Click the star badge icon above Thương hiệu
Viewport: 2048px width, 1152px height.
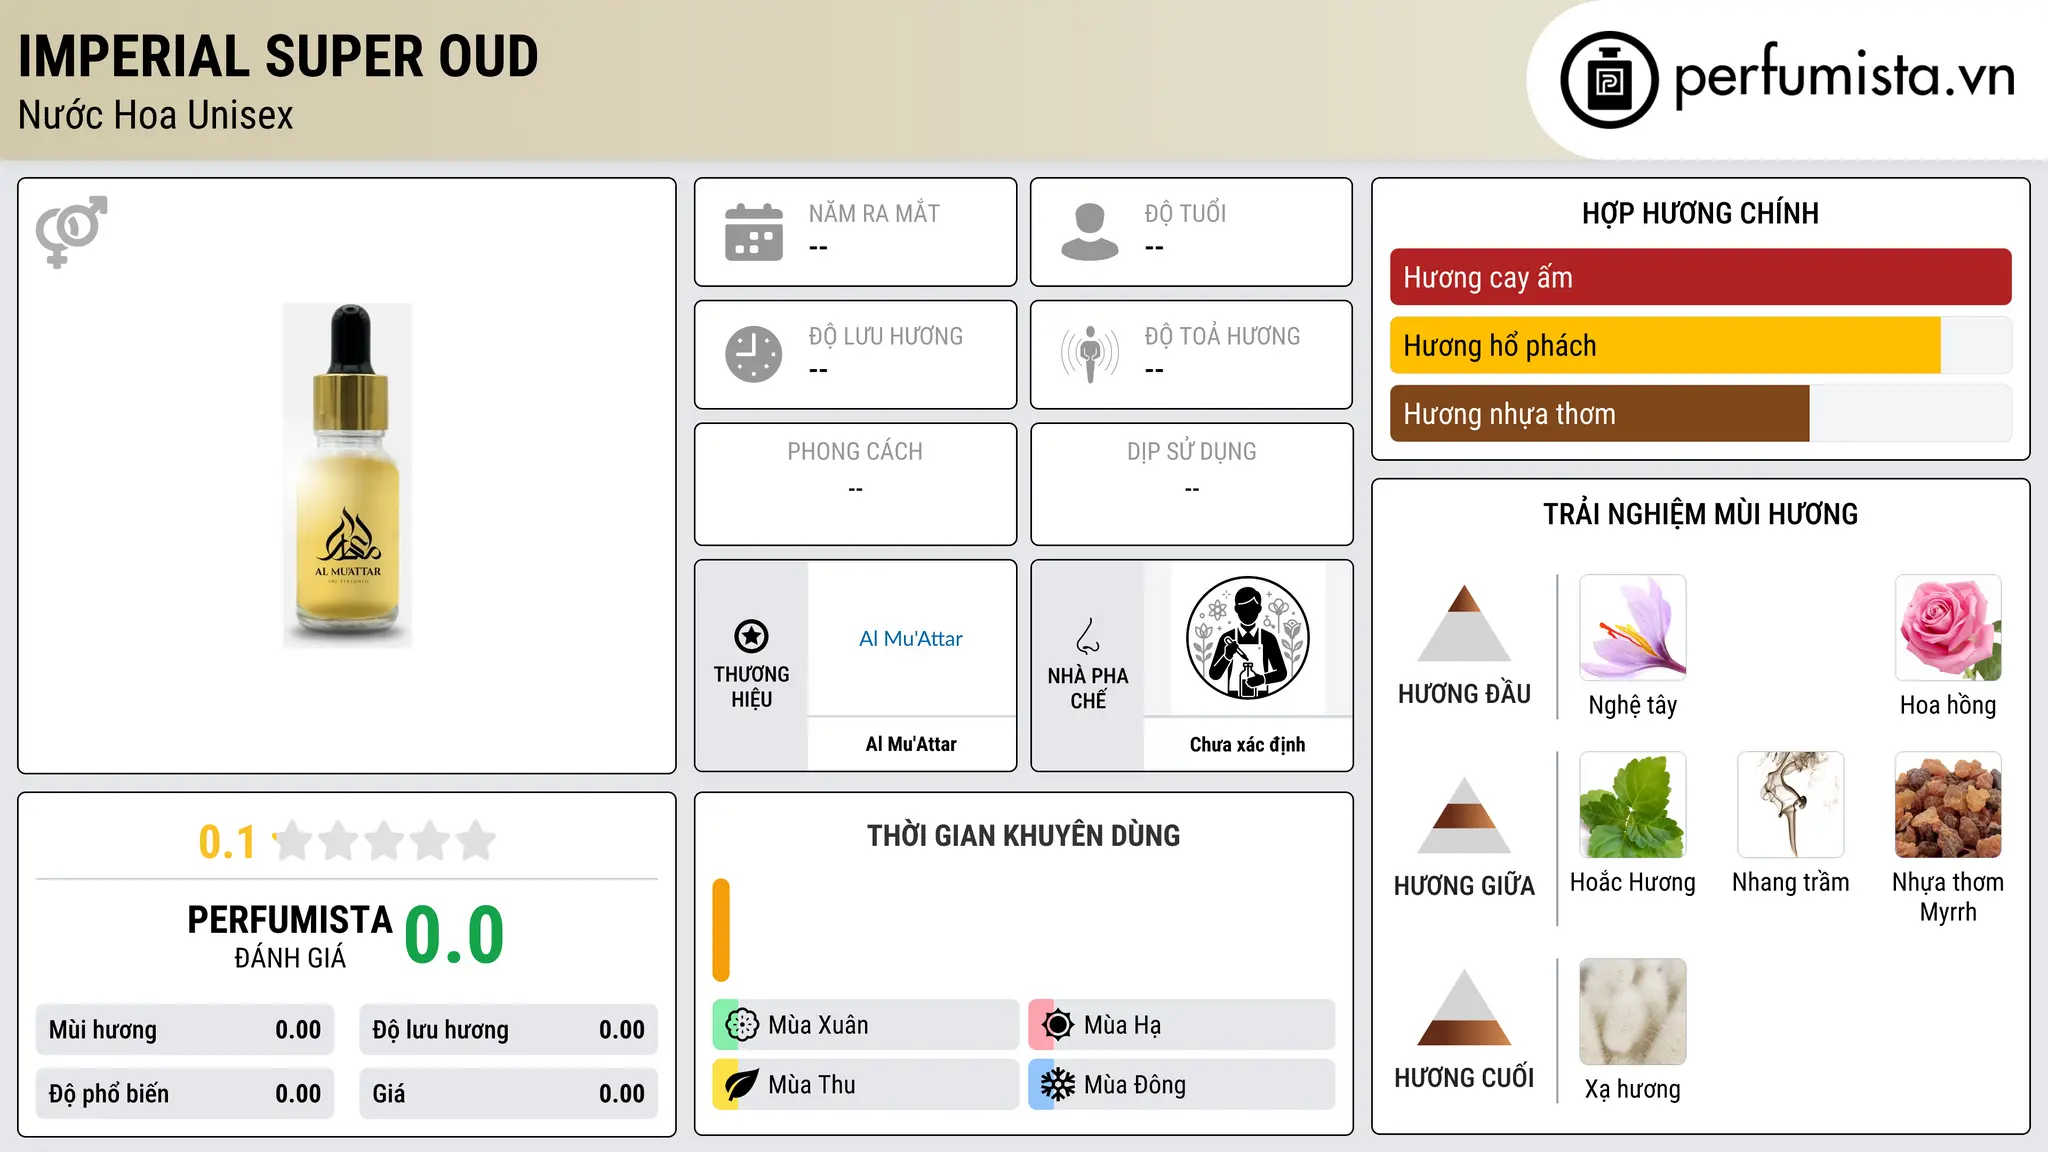pyautogui.click(x=751, y=636)
